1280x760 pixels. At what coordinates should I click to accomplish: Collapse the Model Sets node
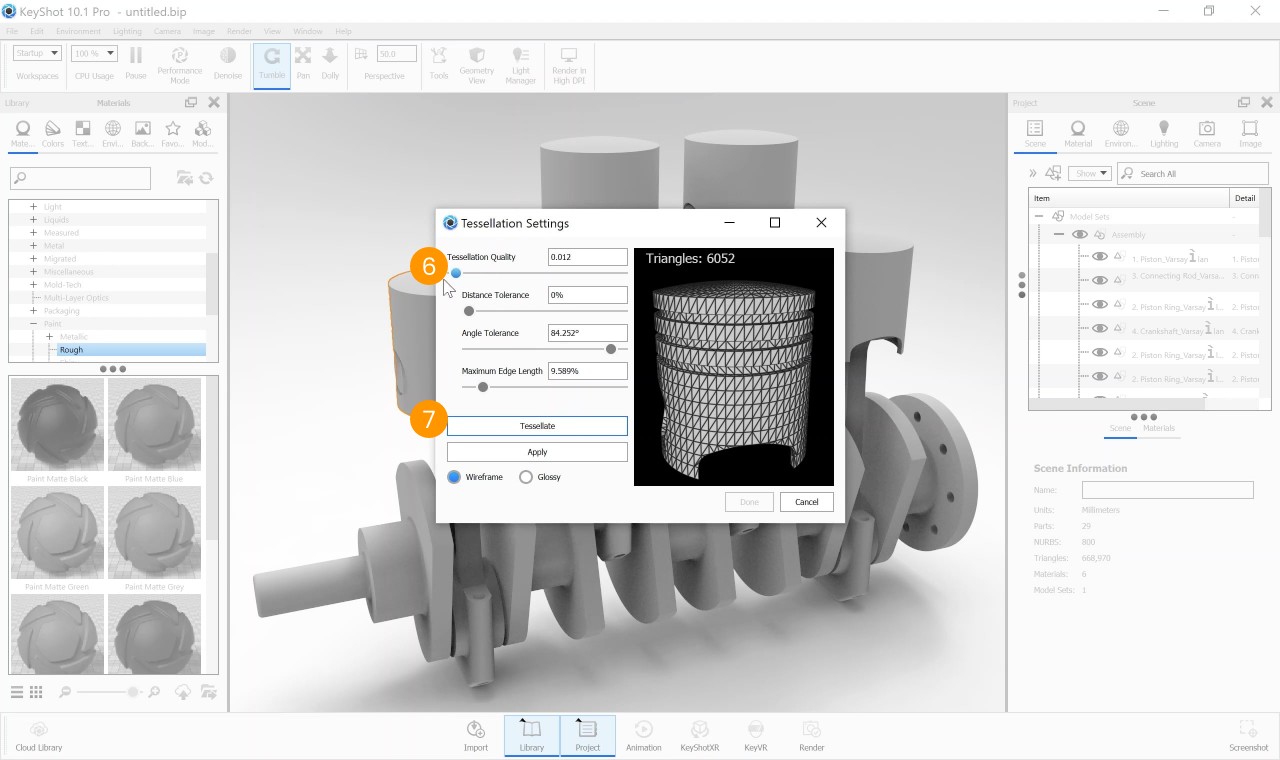(x=1039, y=216)
